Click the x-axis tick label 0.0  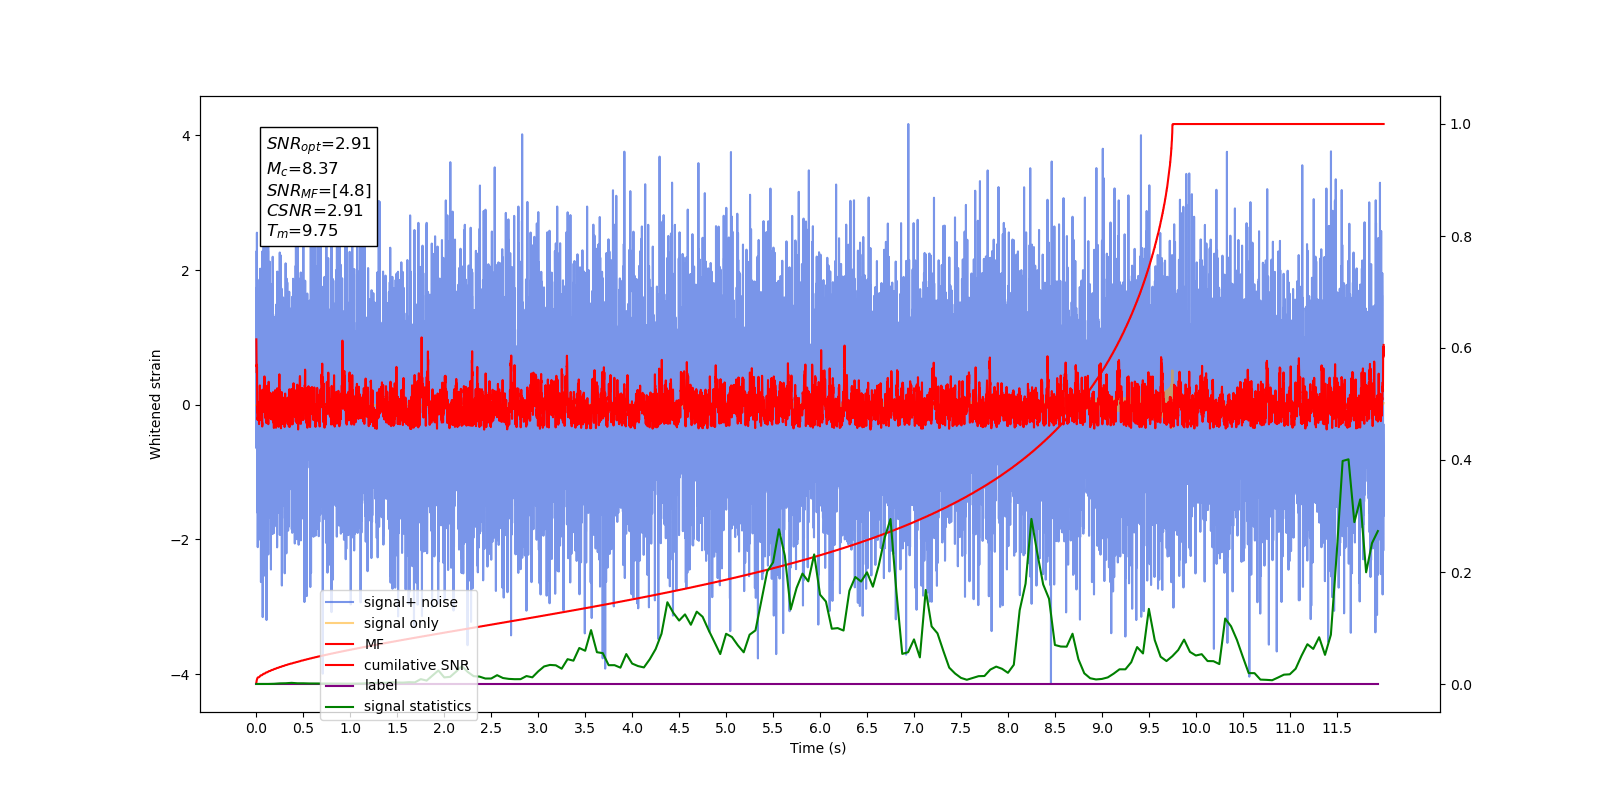(x=256, y=728)
